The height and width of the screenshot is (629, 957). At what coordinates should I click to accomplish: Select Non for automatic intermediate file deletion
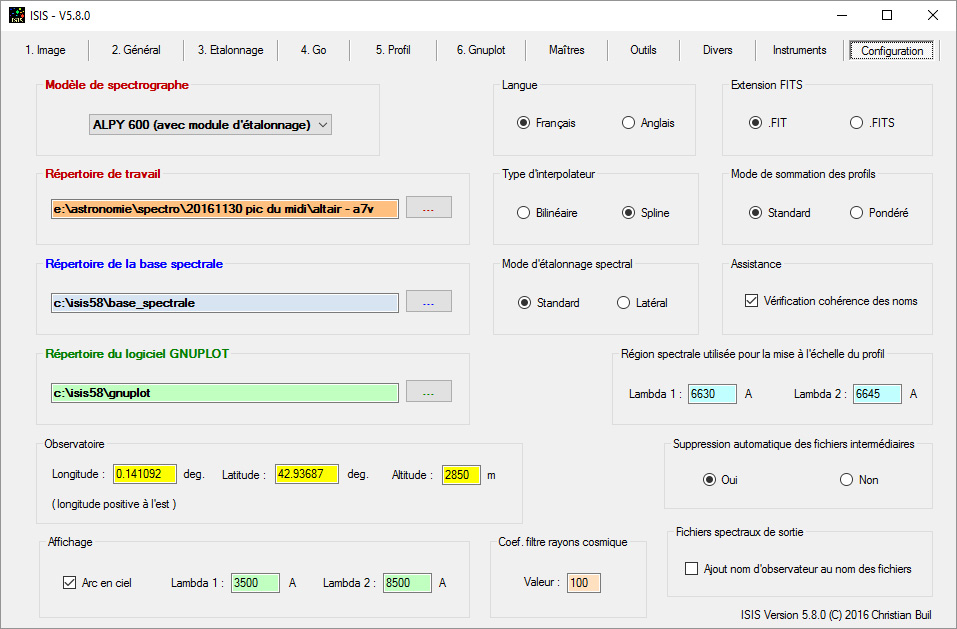(846, 480)
